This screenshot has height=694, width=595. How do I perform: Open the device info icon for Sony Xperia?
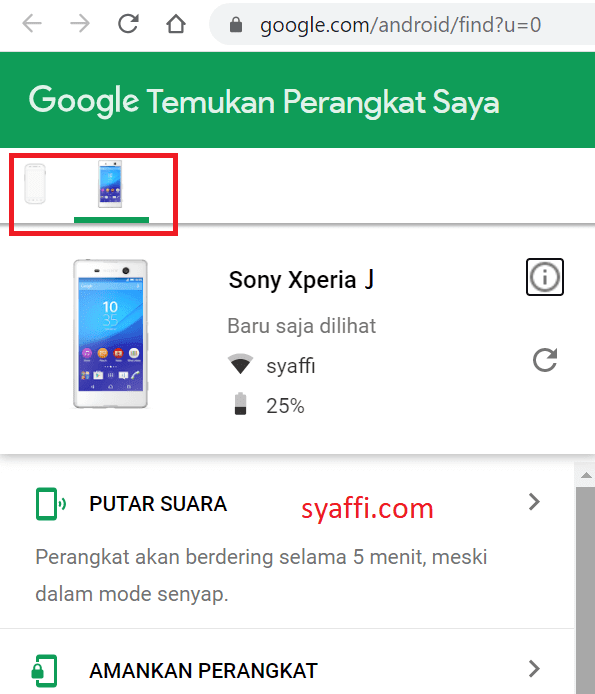click(545, 277)
